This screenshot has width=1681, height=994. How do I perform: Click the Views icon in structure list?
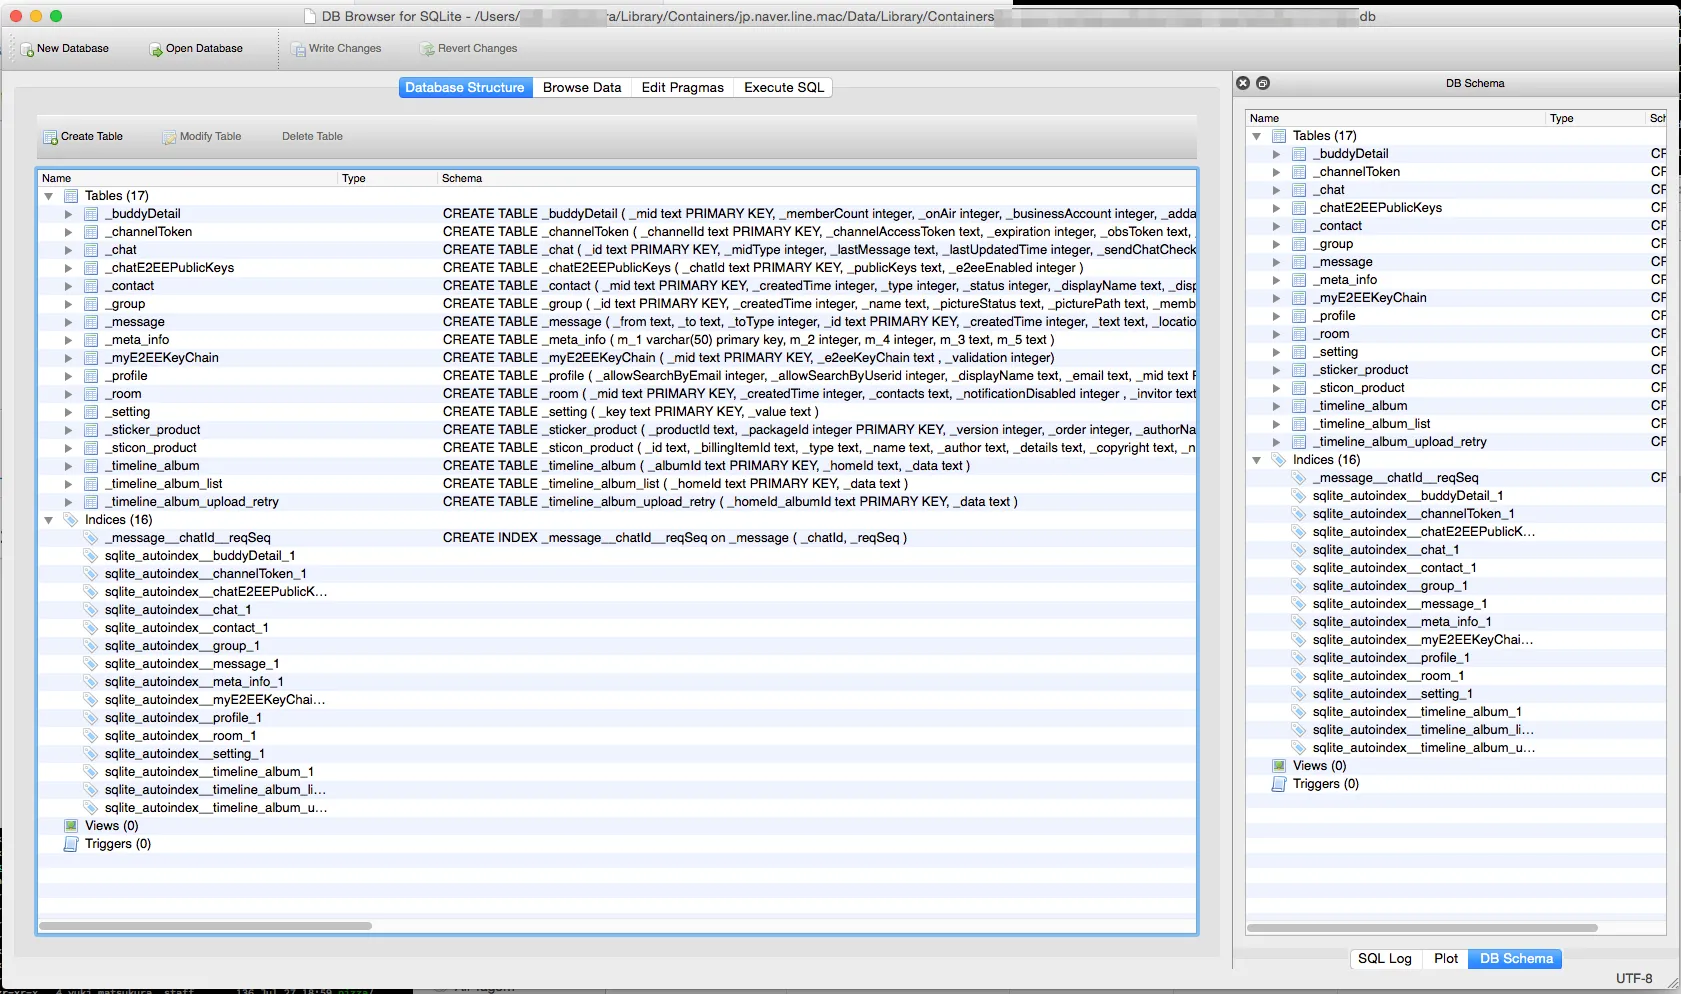71,825
